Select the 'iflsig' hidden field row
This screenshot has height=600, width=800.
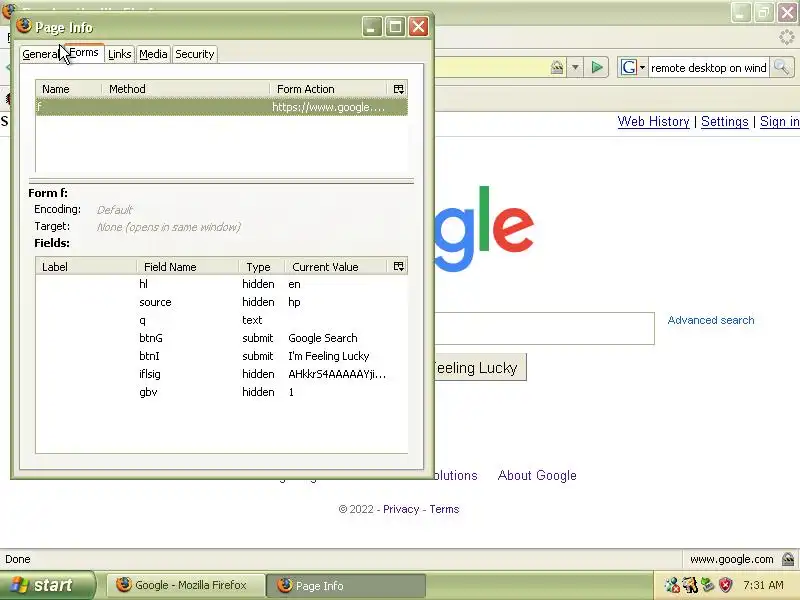click(221, 374)
